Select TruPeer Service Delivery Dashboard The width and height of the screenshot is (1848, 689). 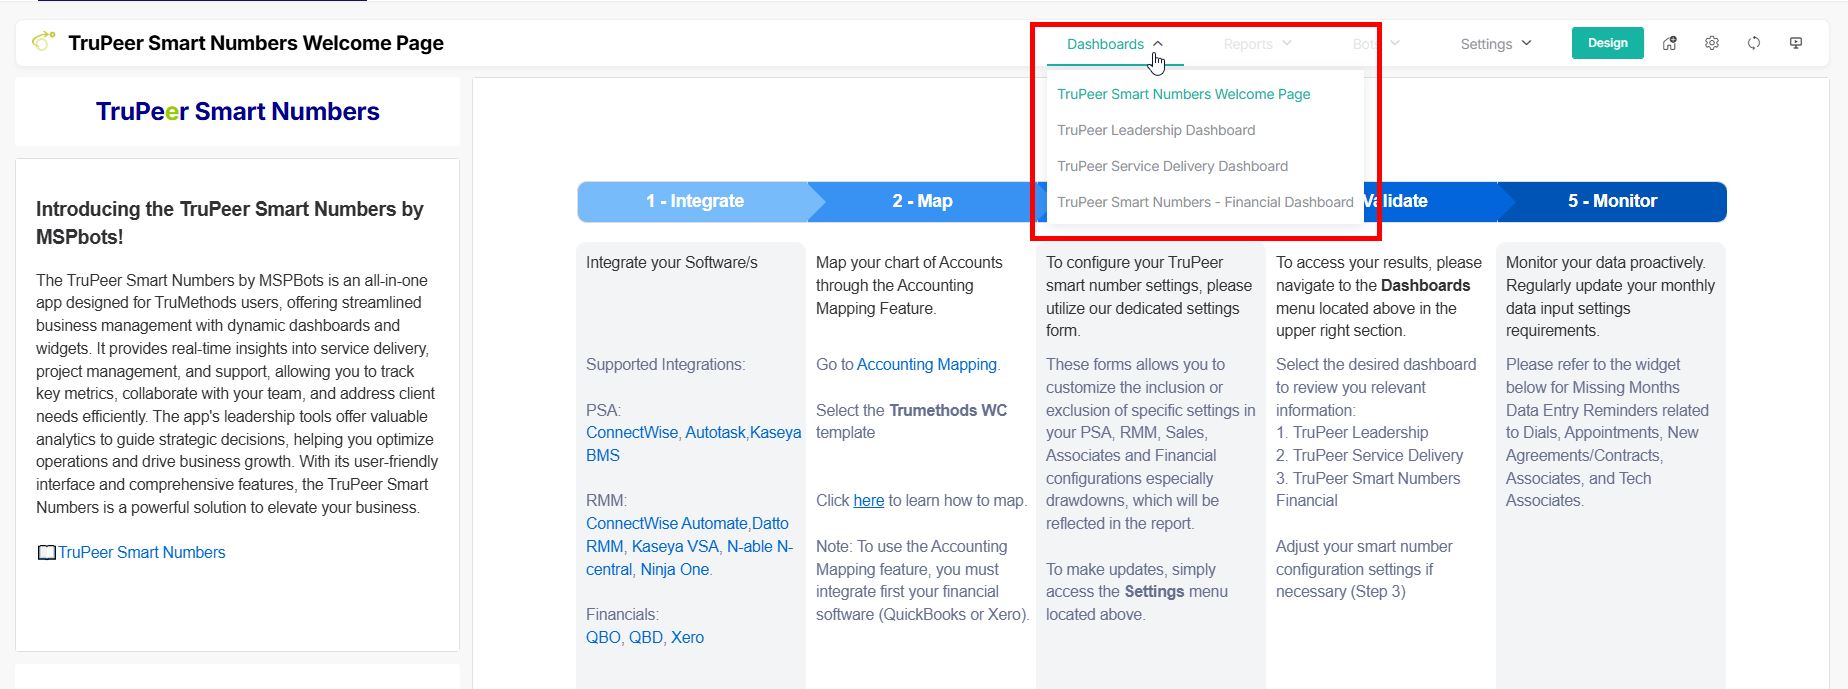pyautogui.click(x=1172, y=166)
